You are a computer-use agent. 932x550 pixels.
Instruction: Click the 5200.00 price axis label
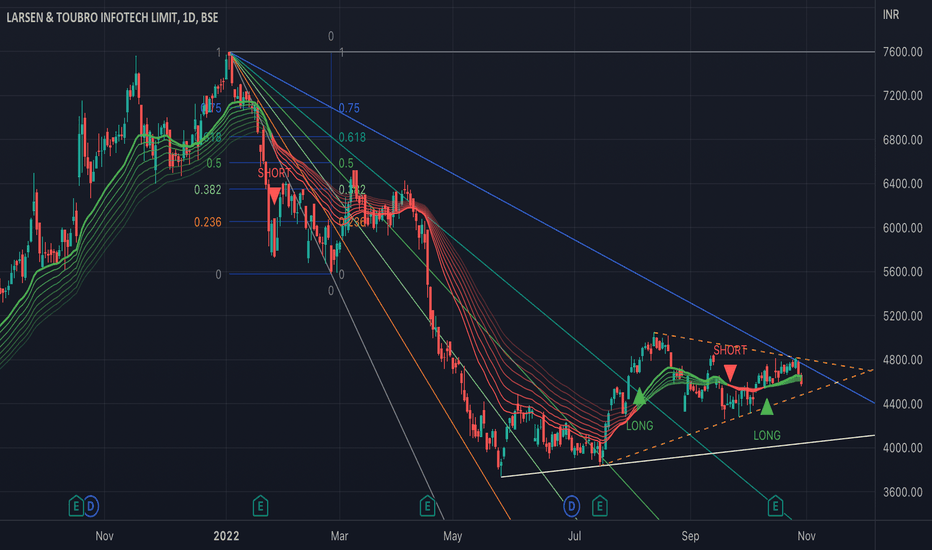point(902,316)
